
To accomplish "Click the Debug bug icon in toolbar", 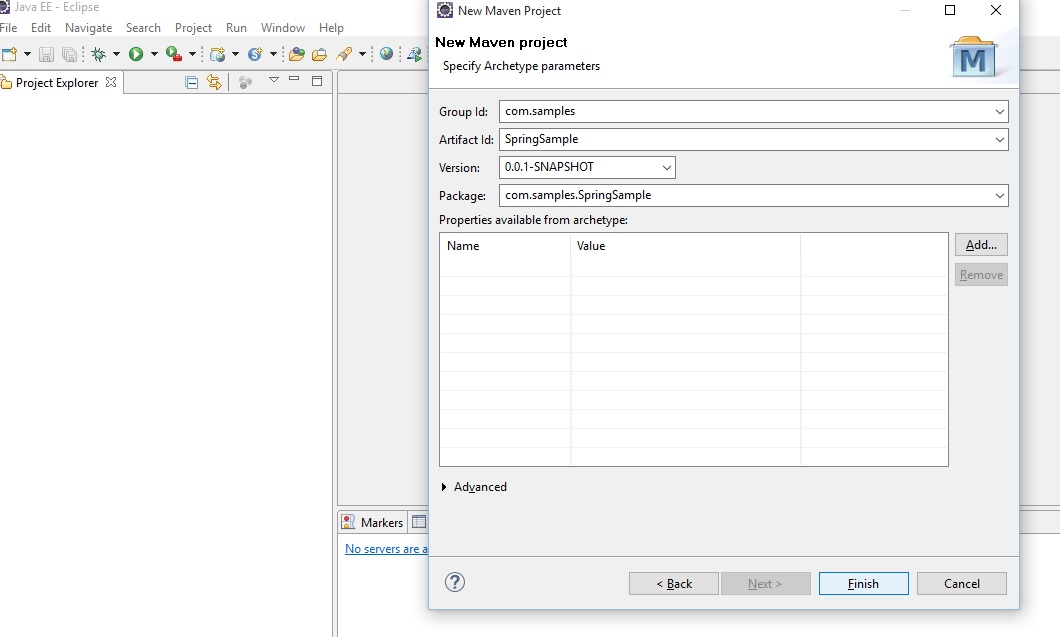I will coord(98,54).
